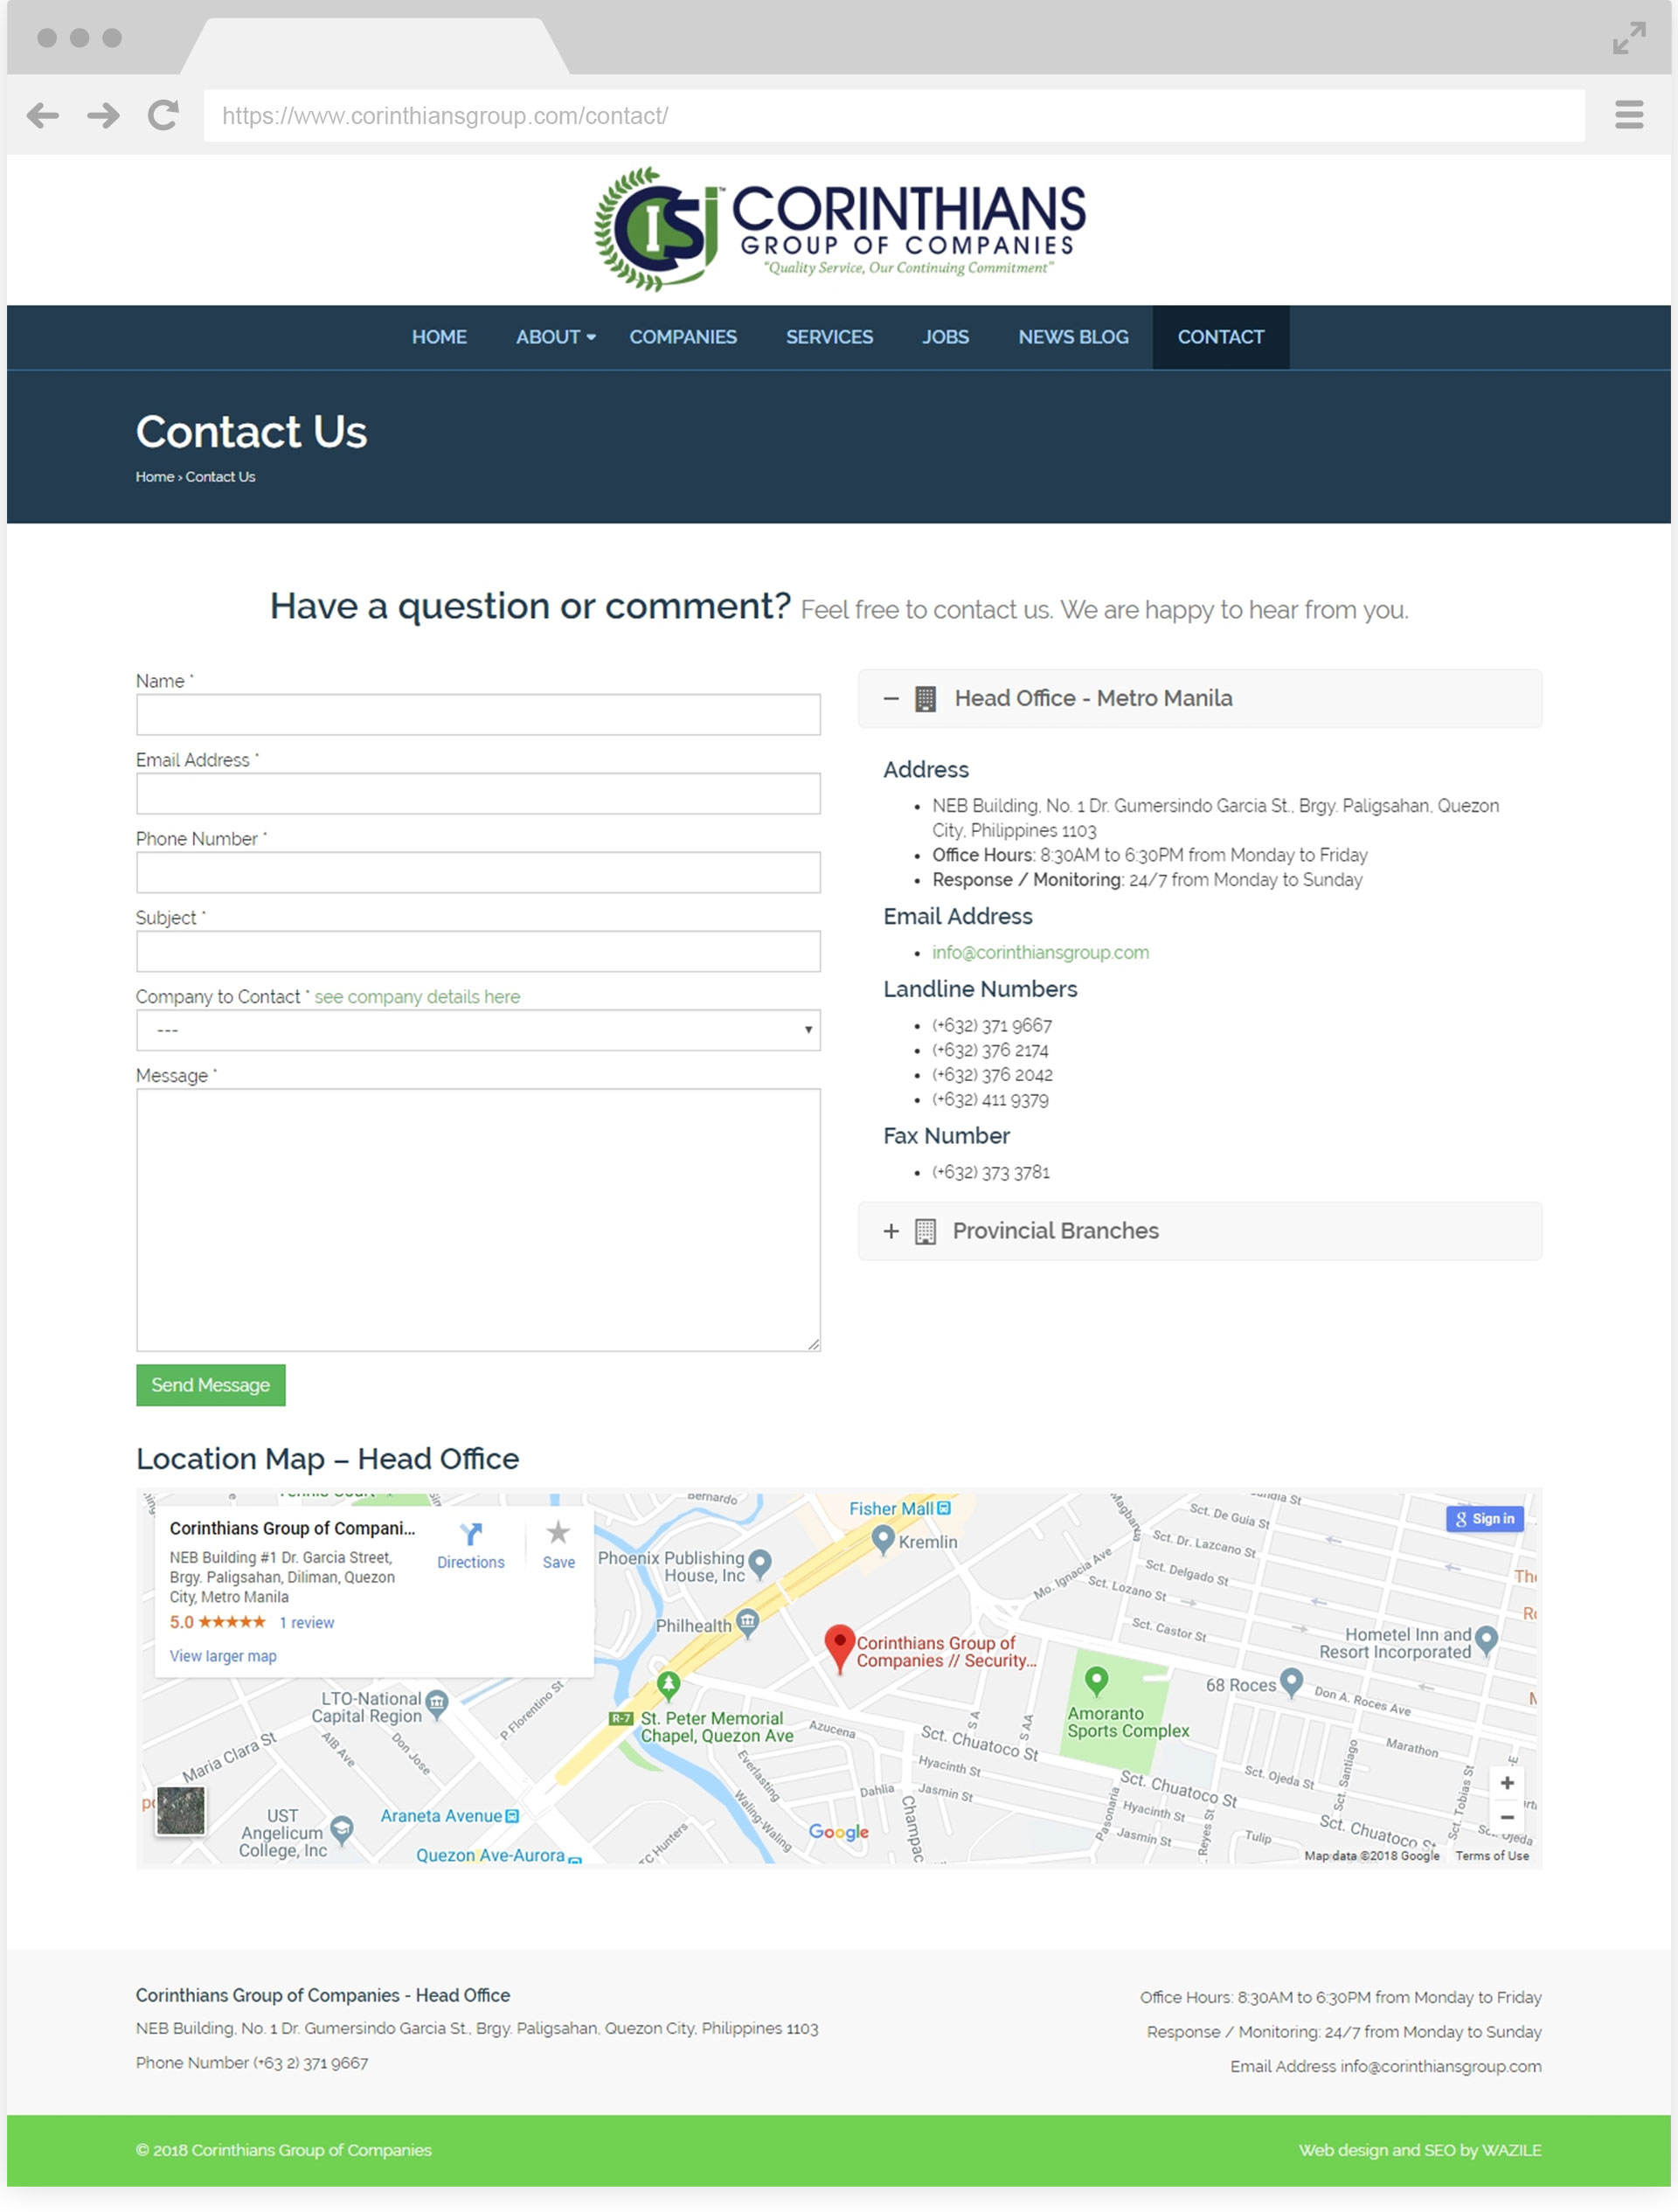Click fax number (+632) 373 3781
Image resolution: width=1678 pixels, height=2212 pixels.
(991, 1172)
